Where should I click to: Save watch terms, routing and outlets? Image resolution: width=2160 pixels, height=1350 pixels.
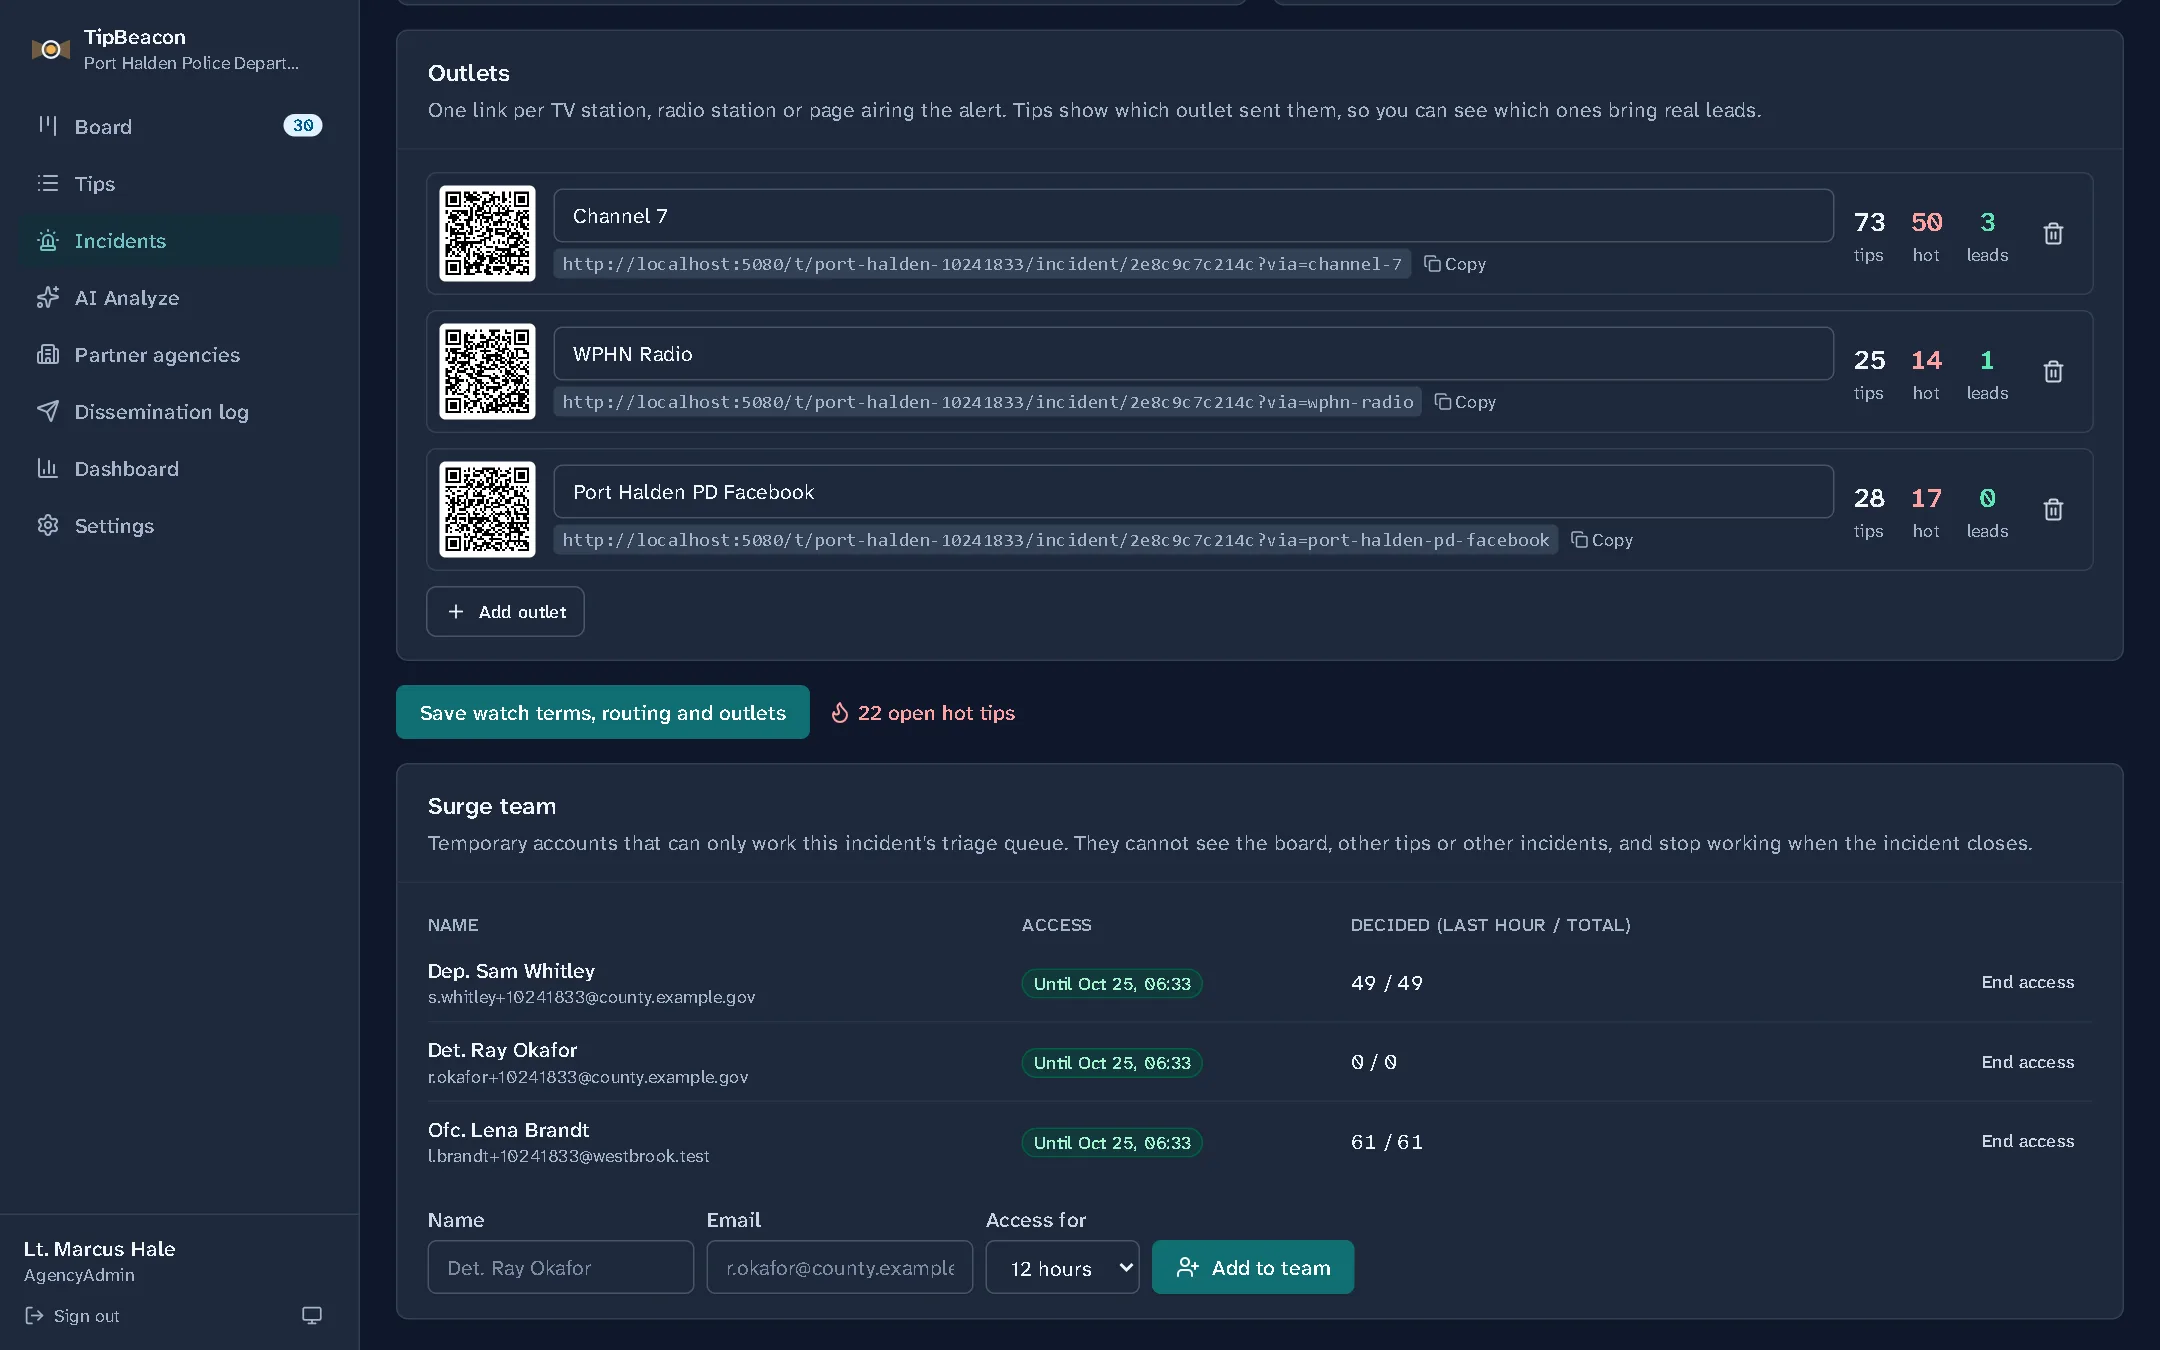click(x=603, y=712)
